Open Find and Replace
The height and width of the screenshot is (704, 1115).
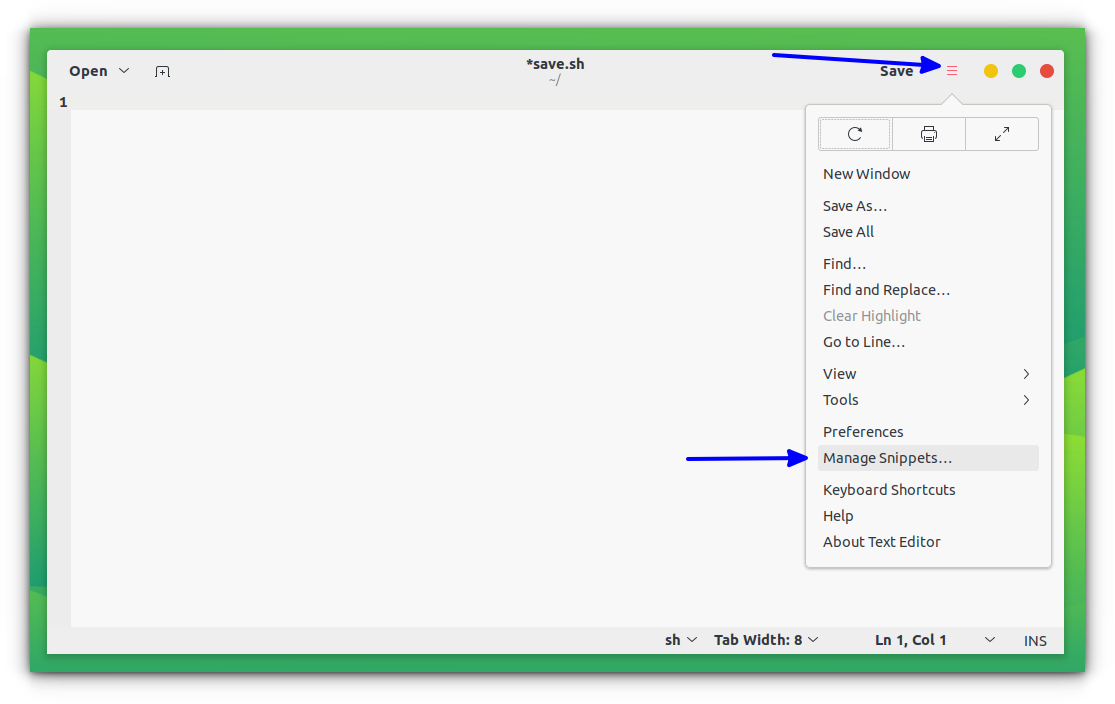[886, 289]
